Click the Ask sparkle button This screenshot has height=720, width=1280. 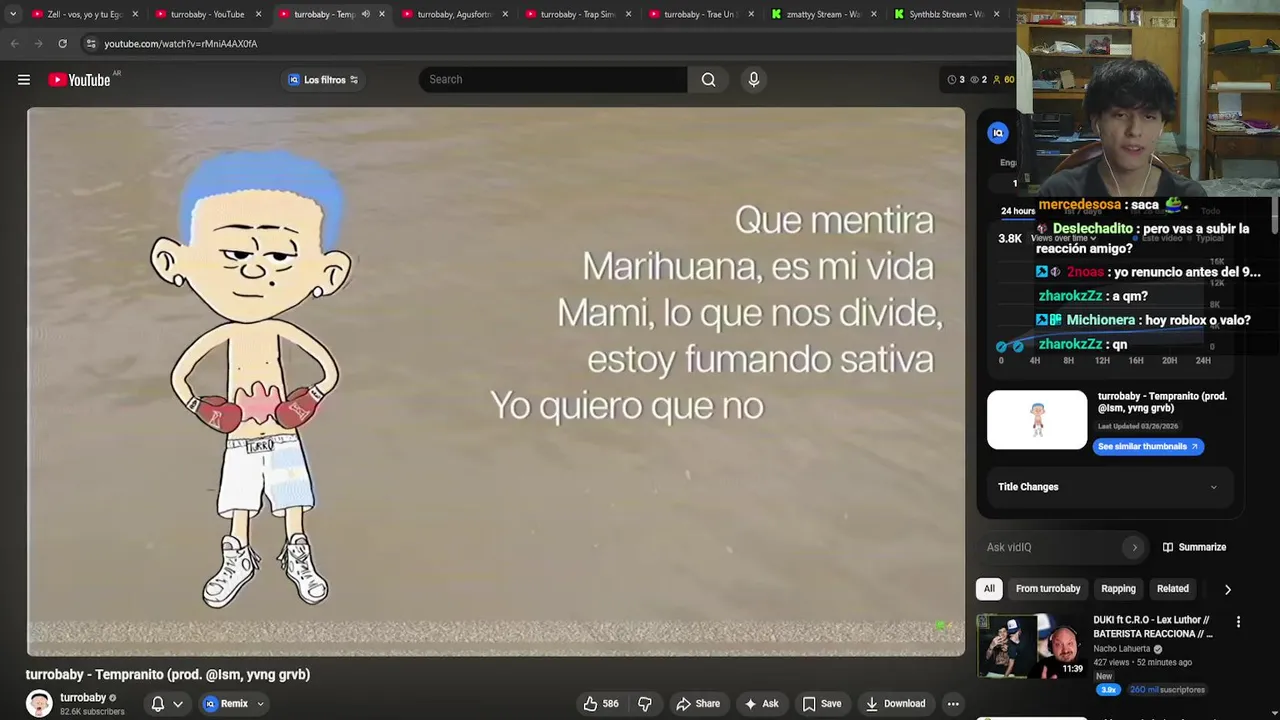[x=761, y=704]
